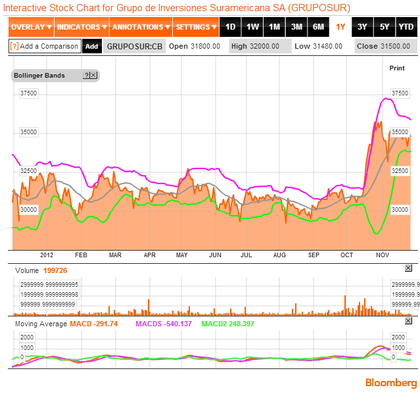This screenshot has width=420, height=398.
Task: Choose the 5Y time range
Action: click(x=384, y=27)
